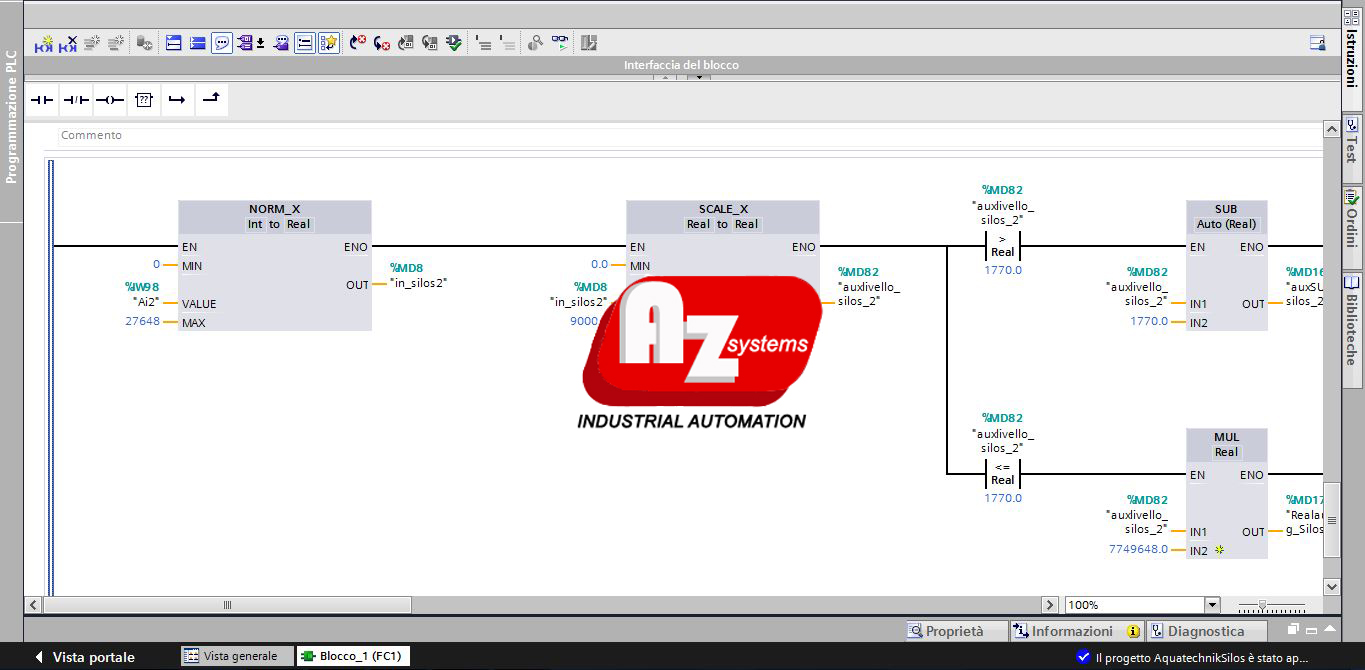
Task: Delete network using toolbar icon
Action: (68, 43)
